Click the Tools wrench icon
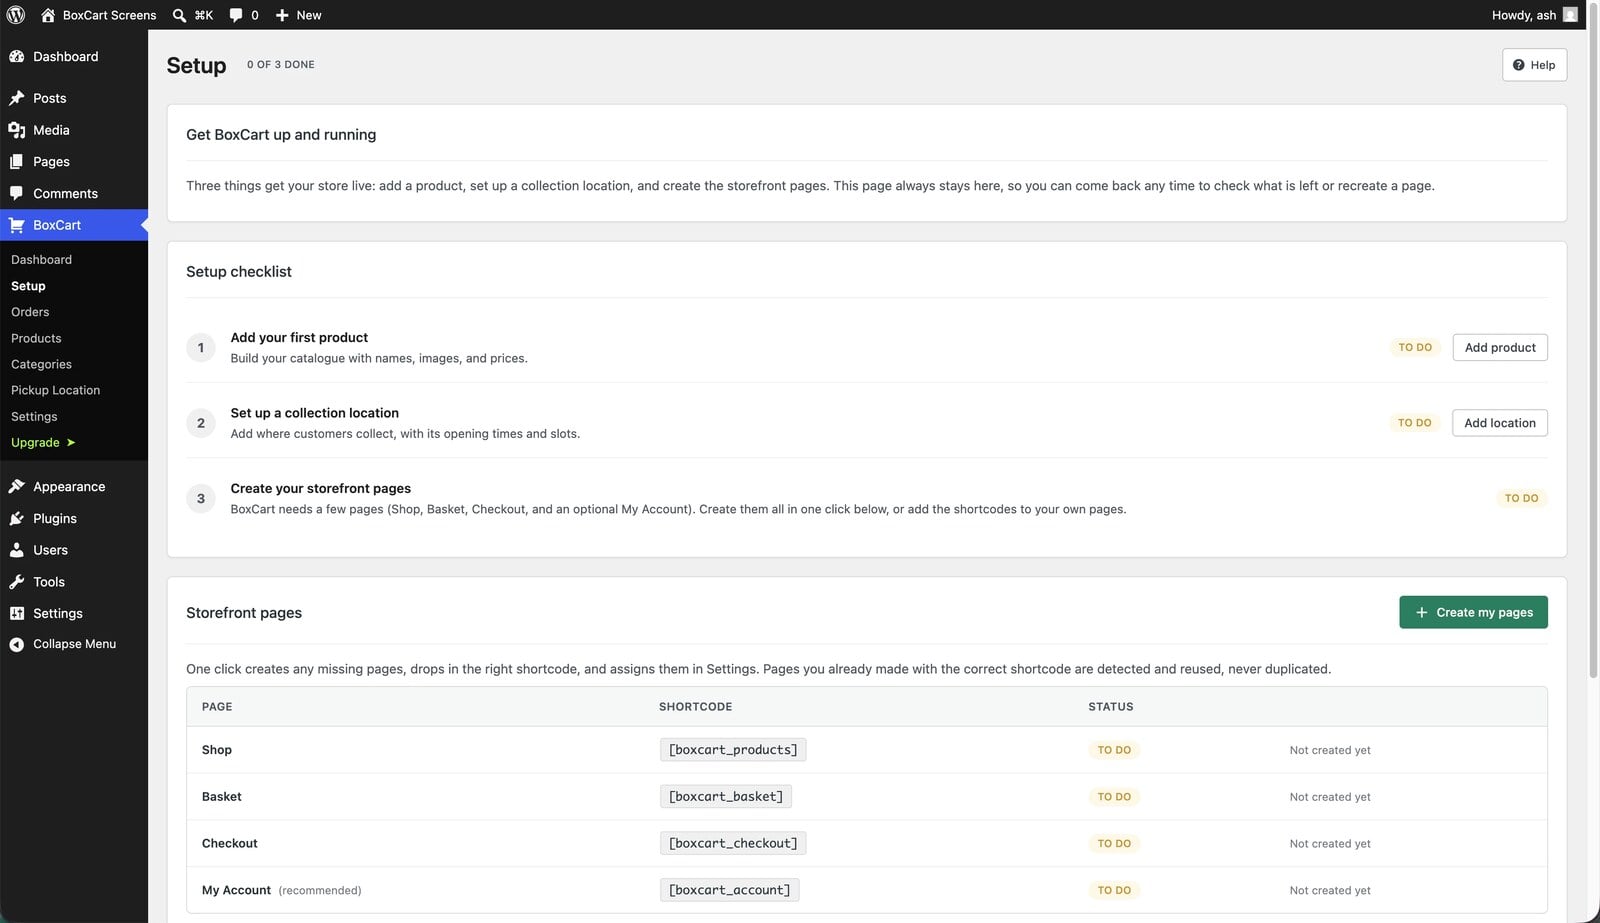 (x=17, y=582)
